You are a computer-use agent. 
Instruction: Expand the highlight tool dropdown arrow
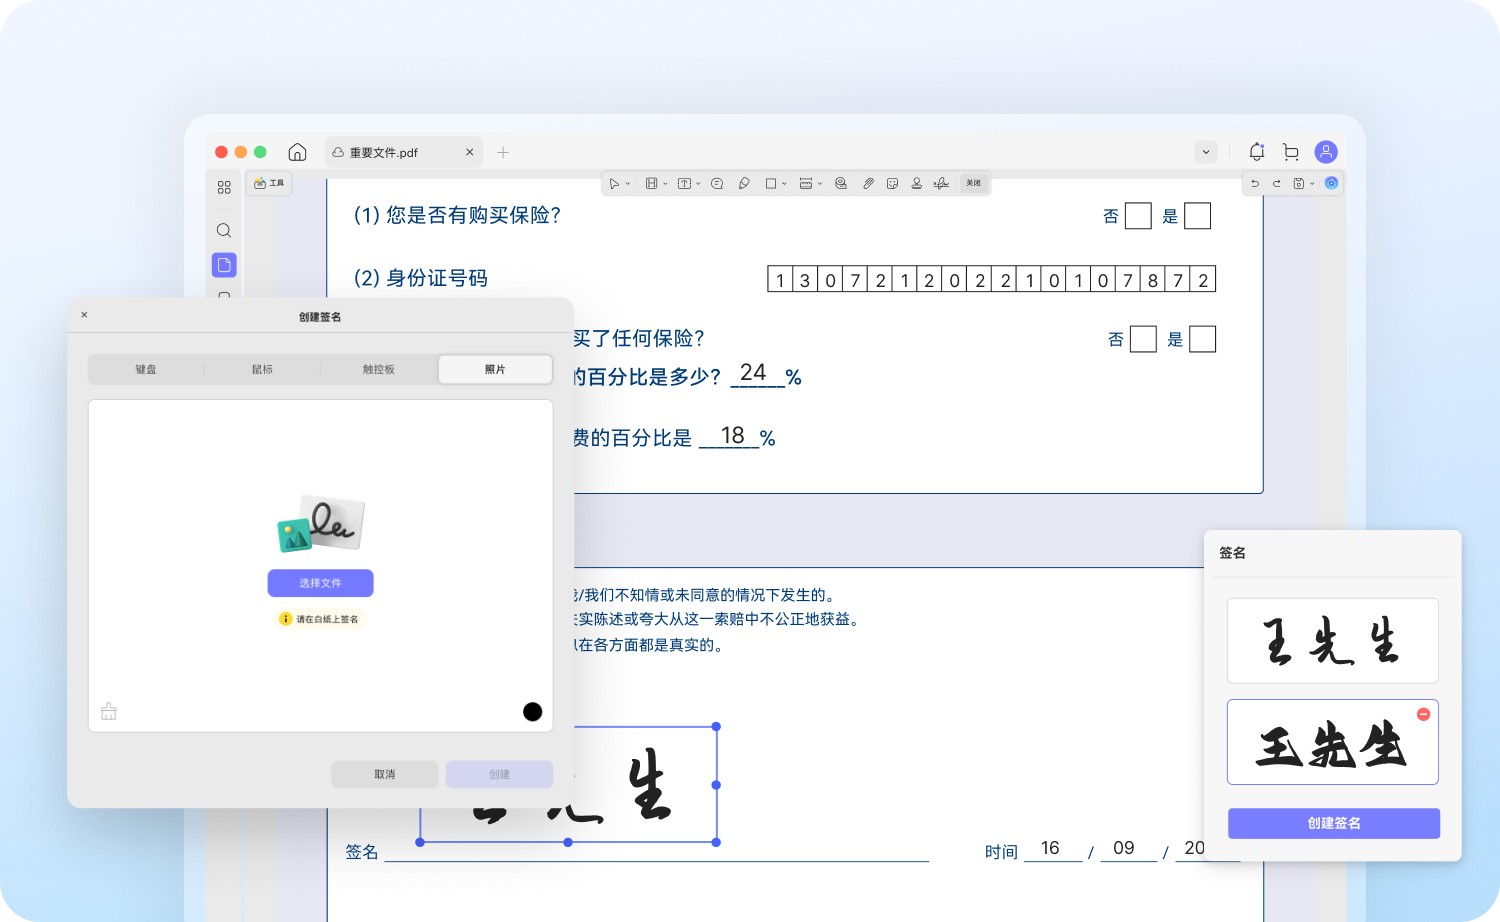(x=665, y=184)
